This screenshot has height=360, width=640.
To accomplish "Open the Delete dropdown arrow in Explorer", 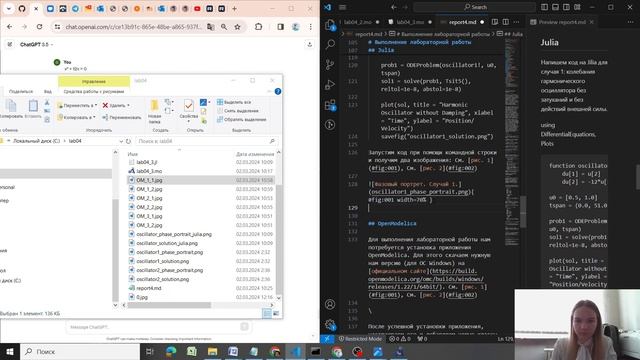I will [x=128, y=105].
